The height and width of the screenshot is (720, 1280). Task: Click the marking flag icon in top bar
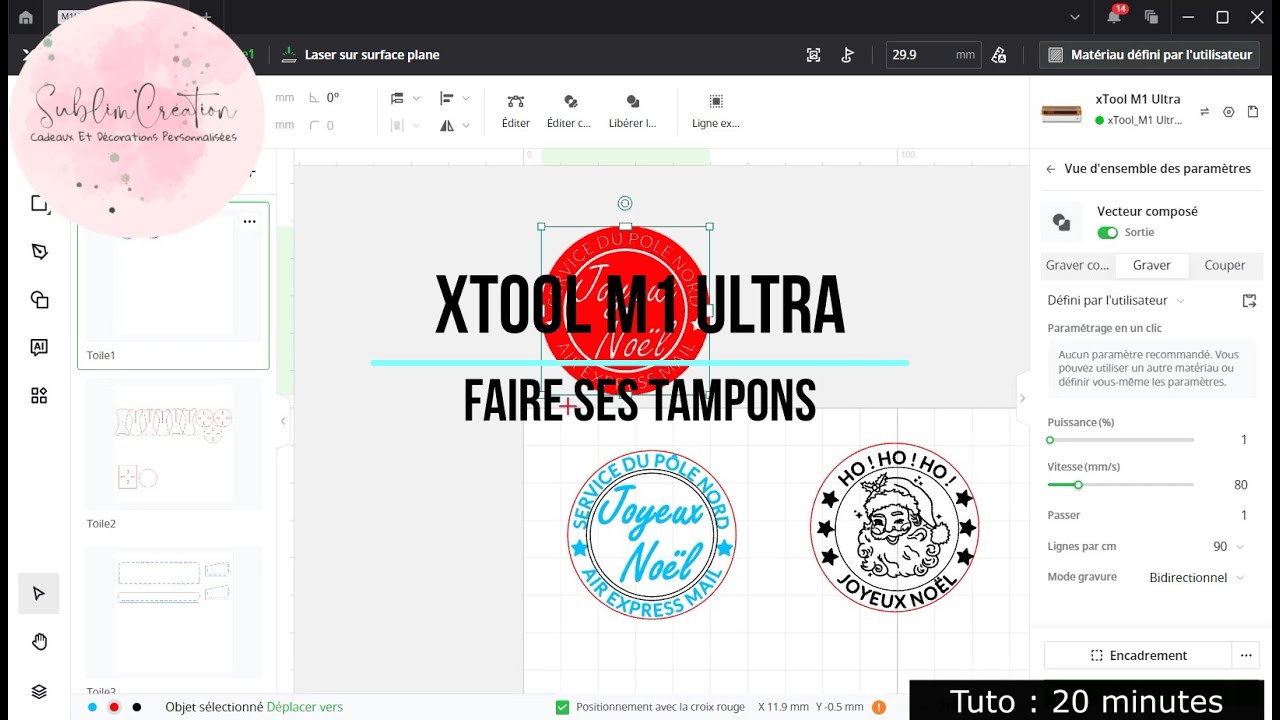[x=848, y=55]
